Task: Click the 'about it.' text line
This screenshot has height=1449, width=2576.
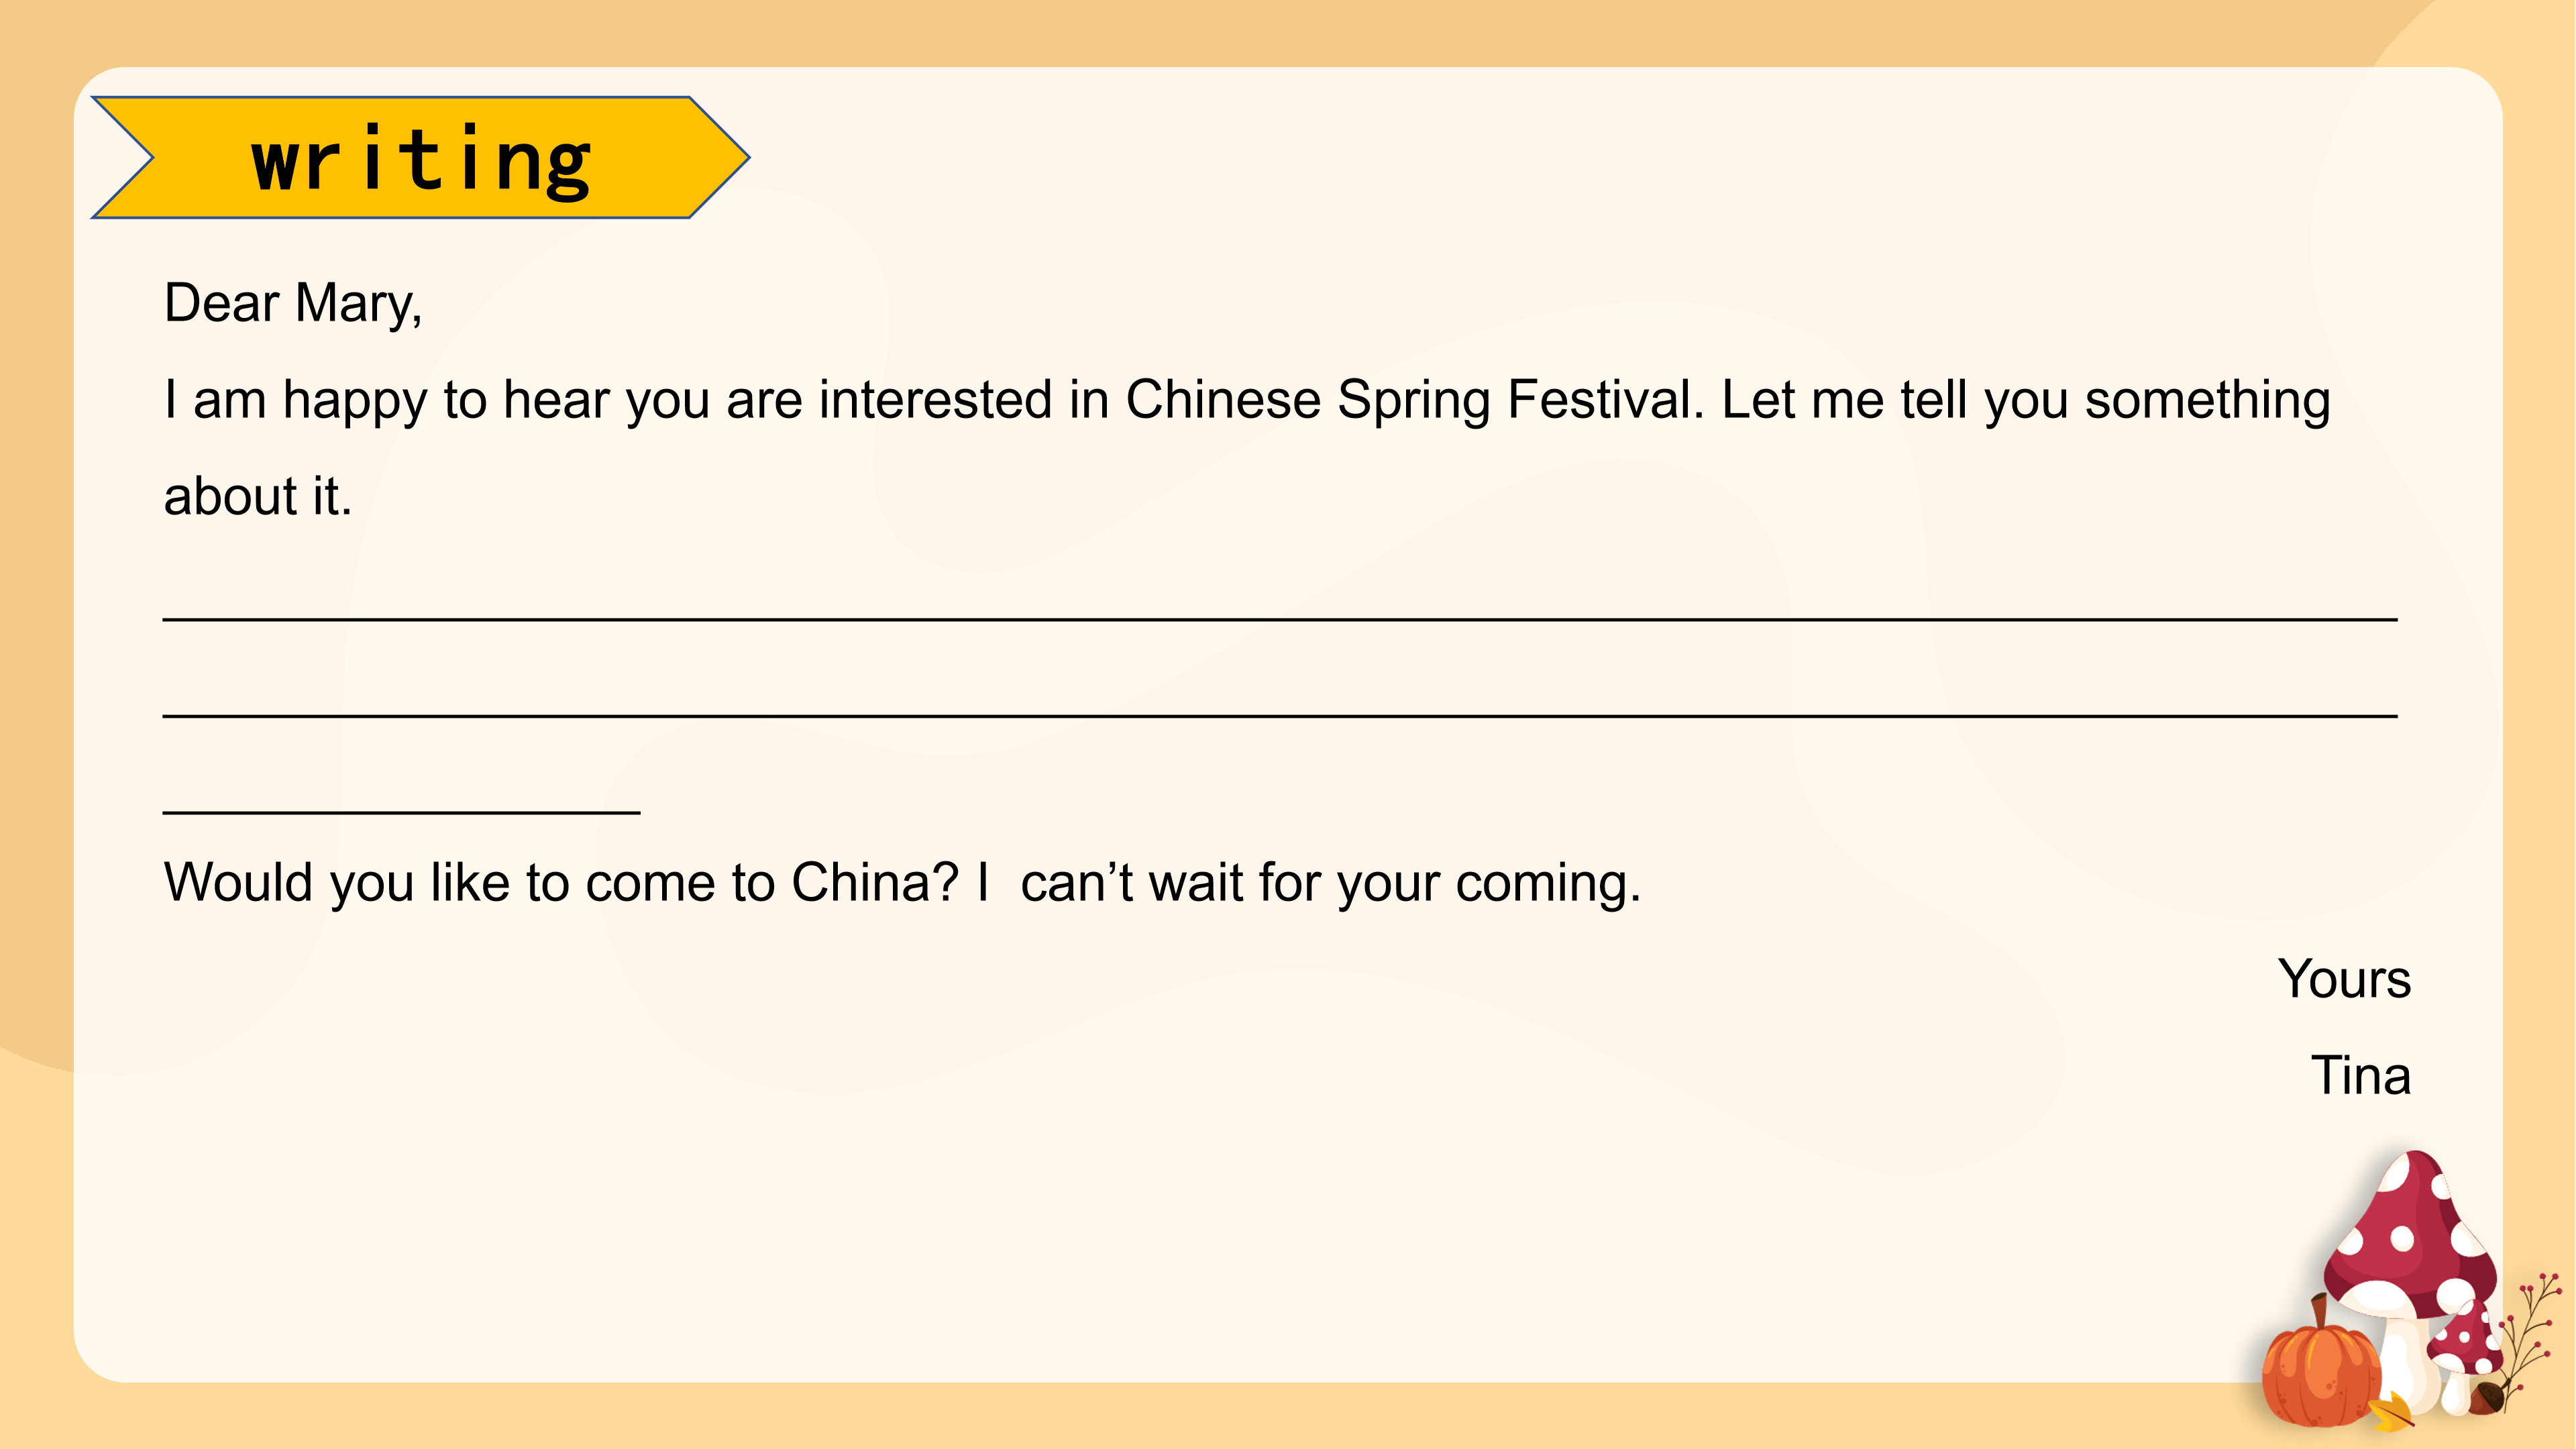Action: pos(258,497)
